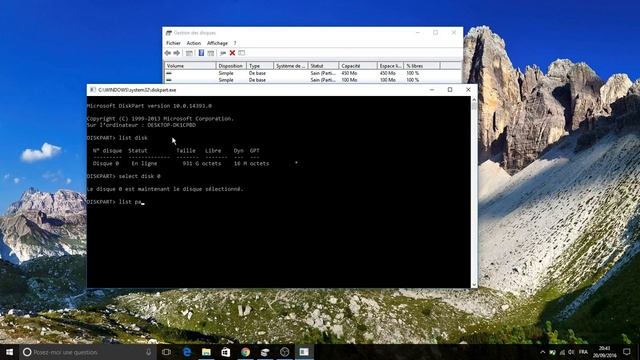Show hidden system tray icons

pos(542,352)
